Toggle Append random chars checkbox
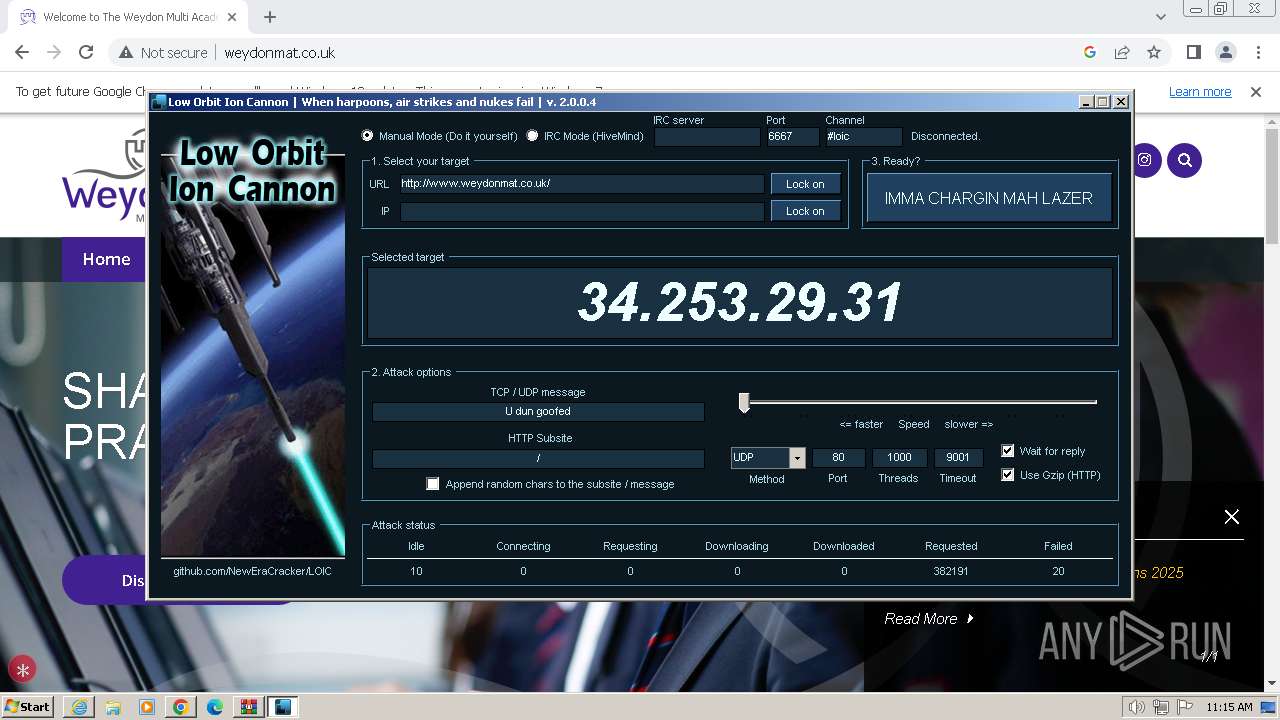The width and height of the screenshot is (1280, 720). pyautogui.click(x=433, y=484)
